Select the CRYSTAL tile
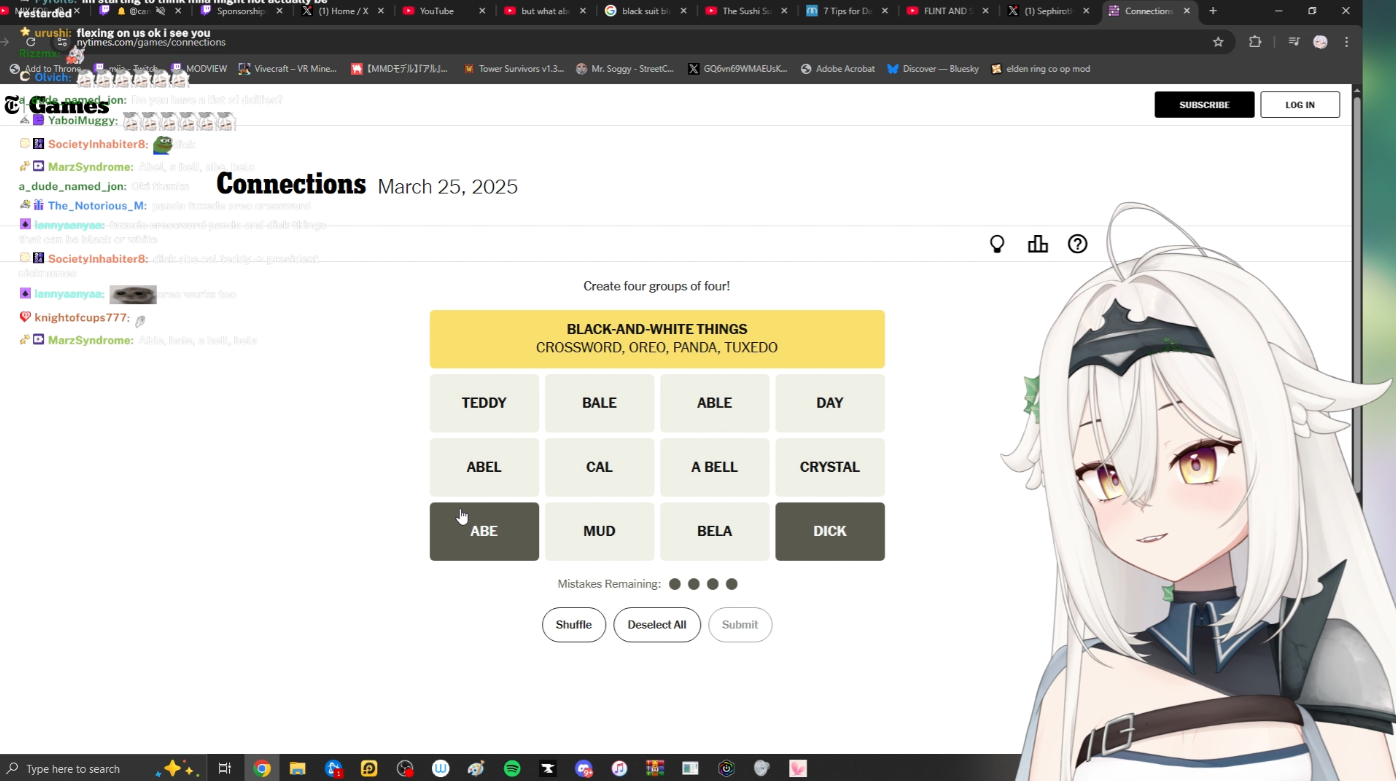The height and width of the screenshot is (781, 1396). [830, 467]
